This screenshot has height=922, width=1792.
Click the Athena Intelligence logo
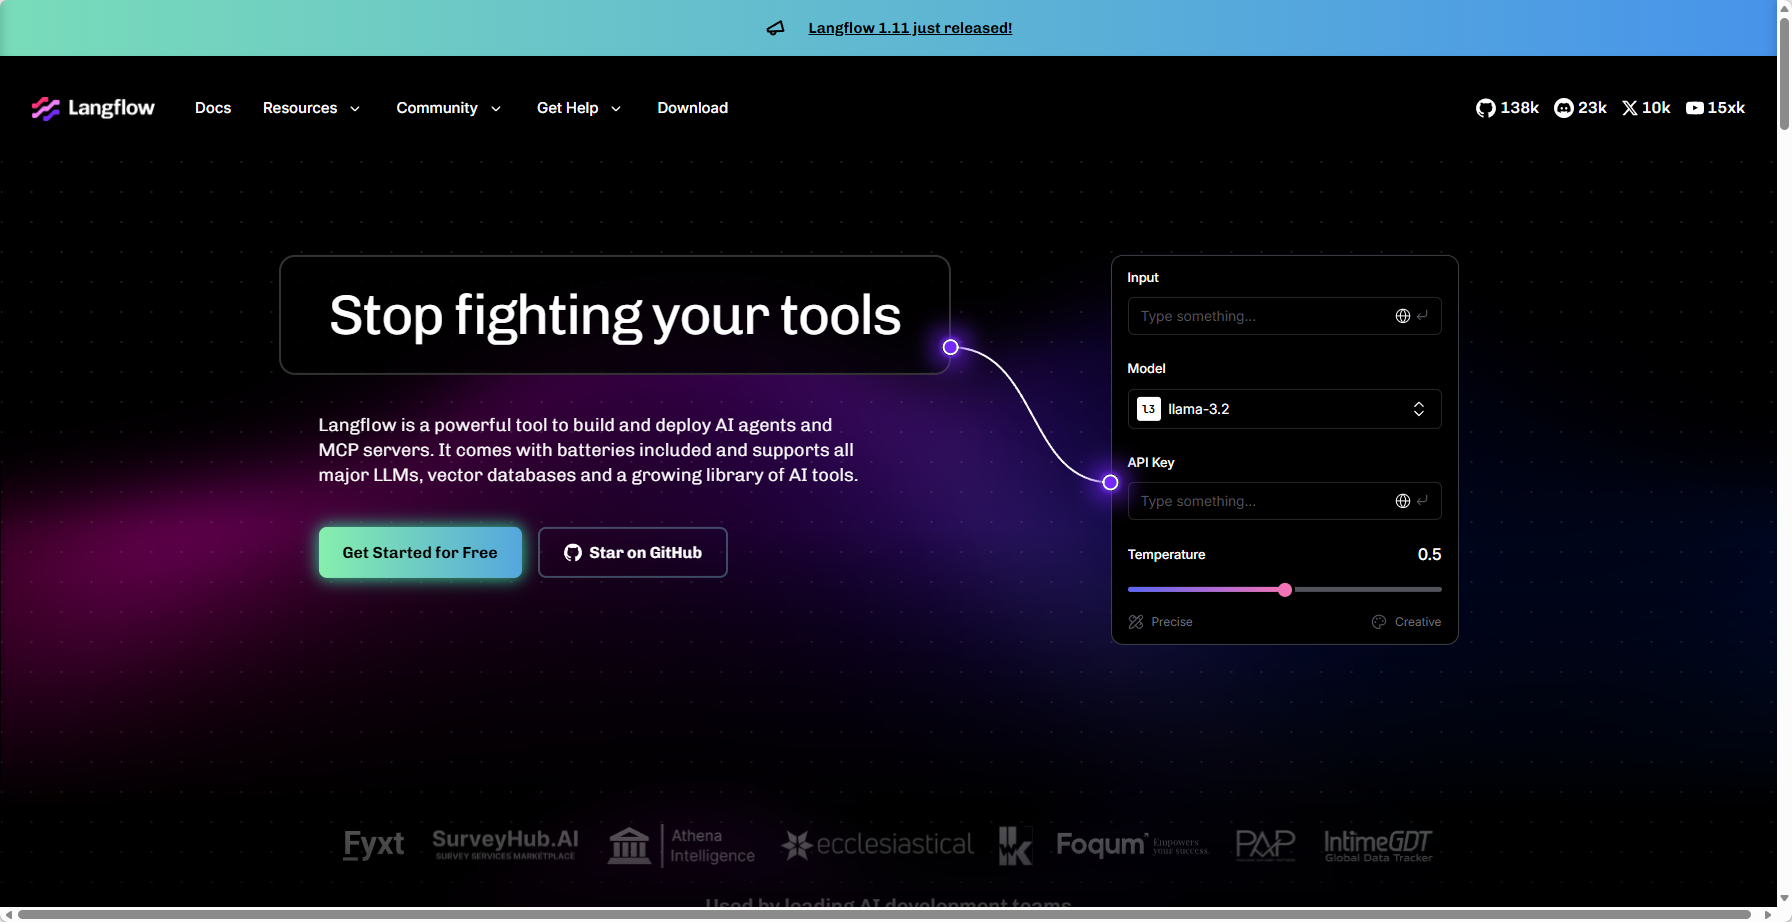(x=682, y=846)
